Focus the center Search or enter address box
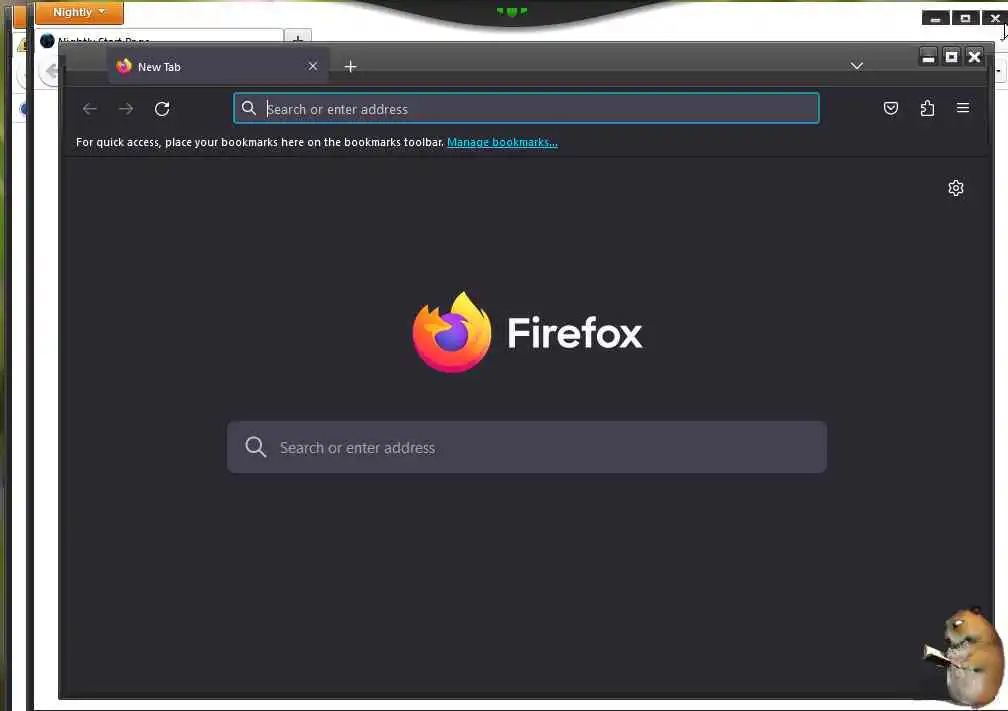 point(527,447)
